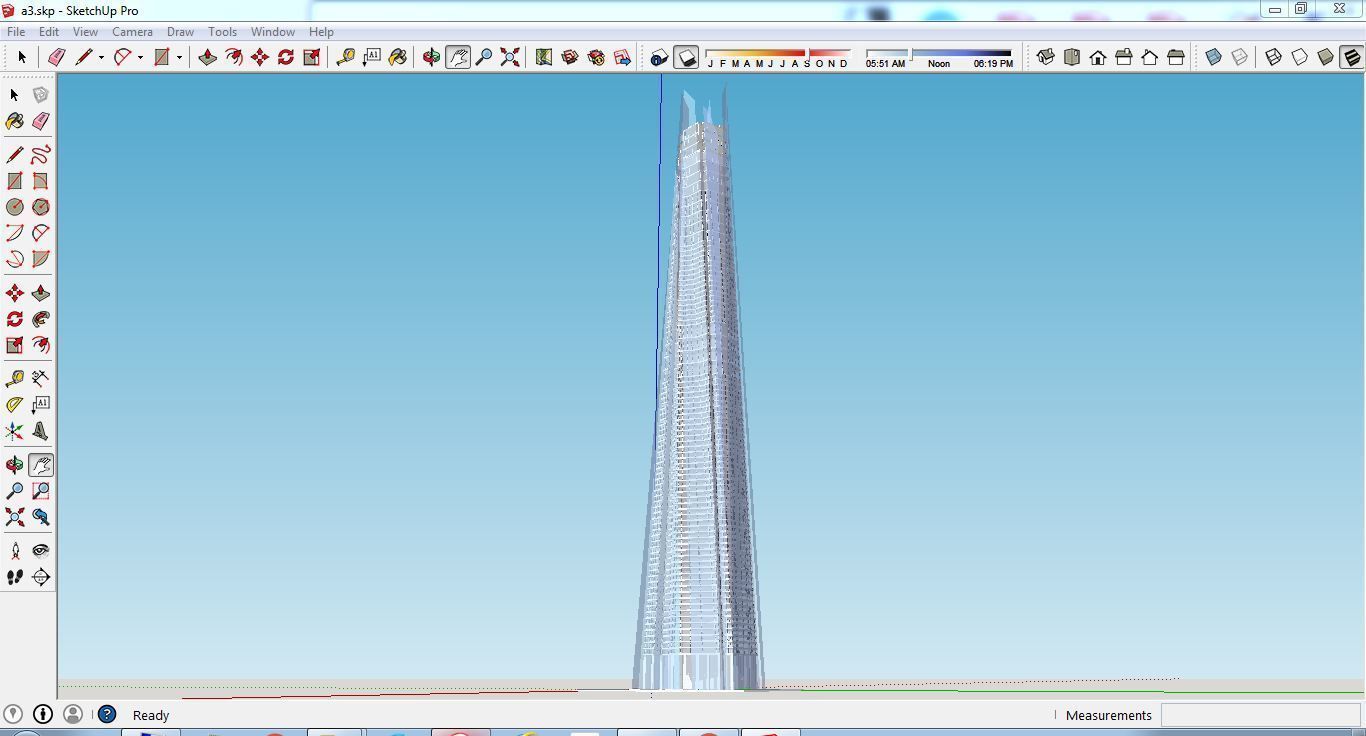Toggle Show/Hide Shadows button
1366x736 pixels.
686,58
